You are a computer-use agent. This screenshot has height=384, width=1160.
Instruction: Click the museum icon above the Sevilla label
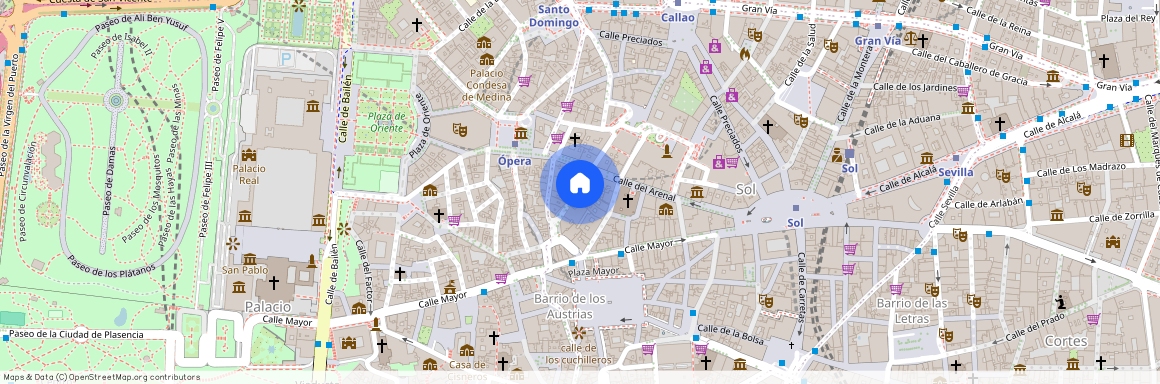pyautogui.click(x=927, y=158)
